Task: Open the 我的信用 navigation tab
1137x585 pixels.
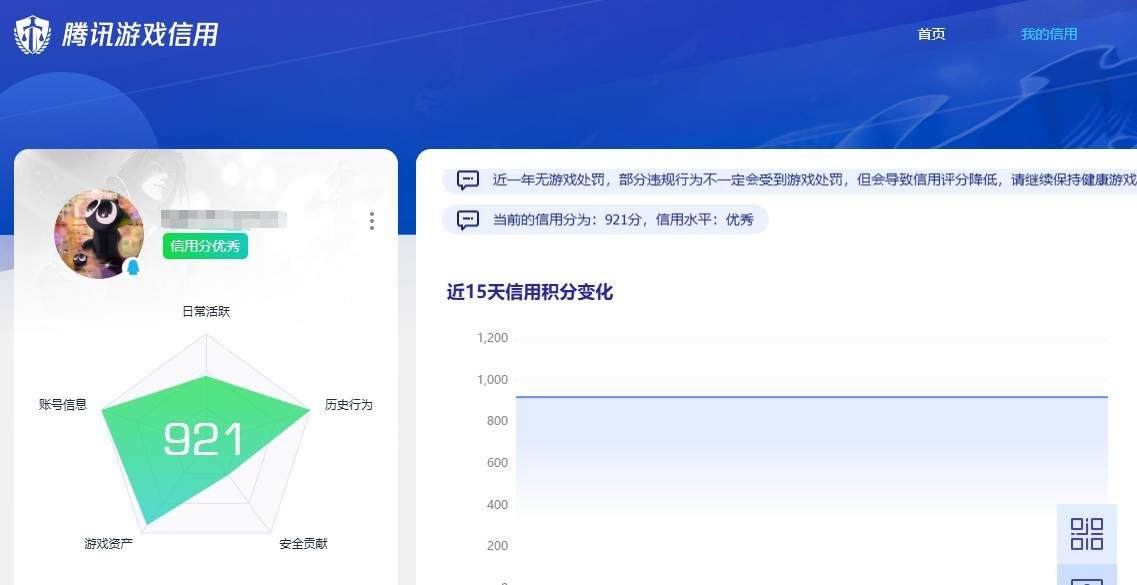Action: [x=1049, y=34]
